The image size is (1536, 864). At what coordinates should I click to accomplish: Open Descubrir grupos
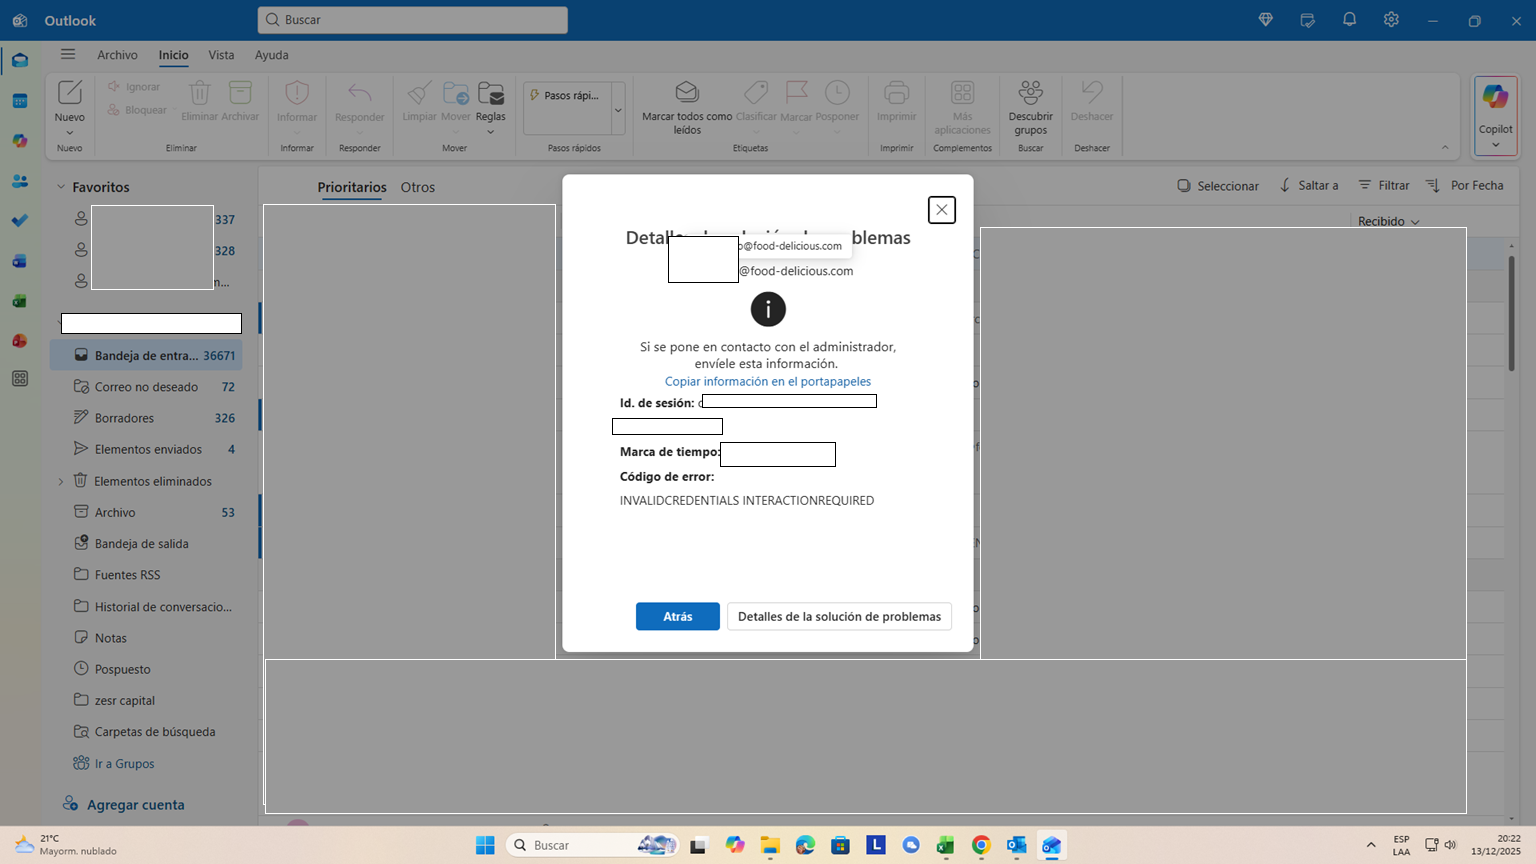[1030, 108]
